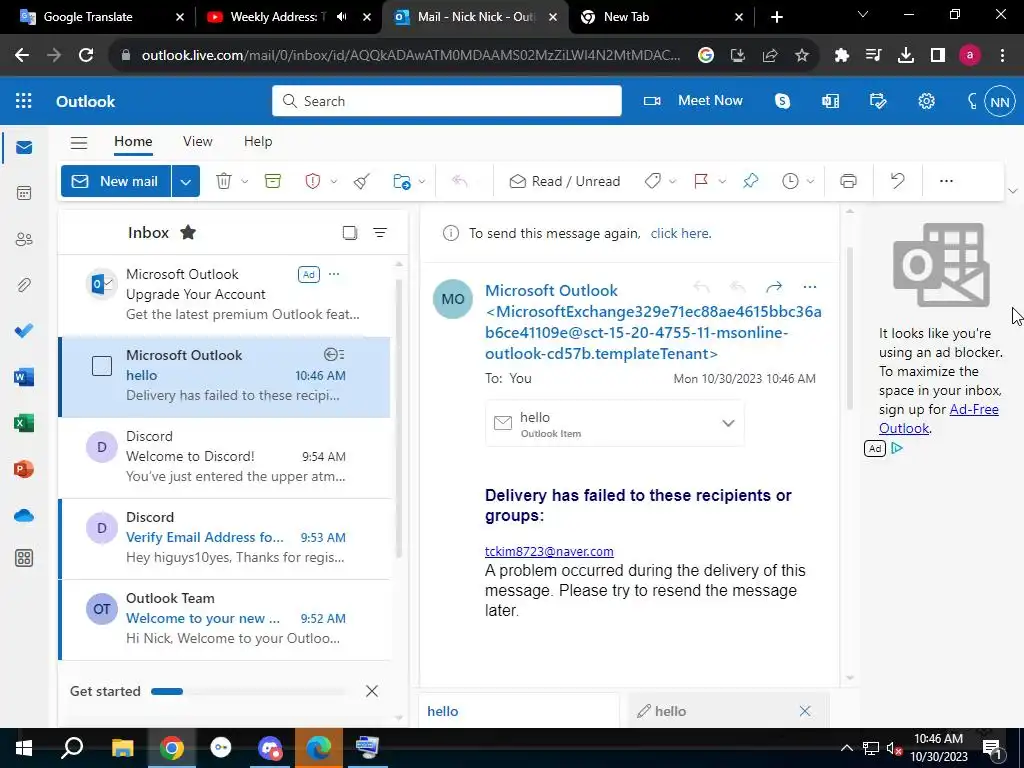The image size is (1024, 768).
Task: Open ribbon More options ellipsis
Action: [946, 181]
